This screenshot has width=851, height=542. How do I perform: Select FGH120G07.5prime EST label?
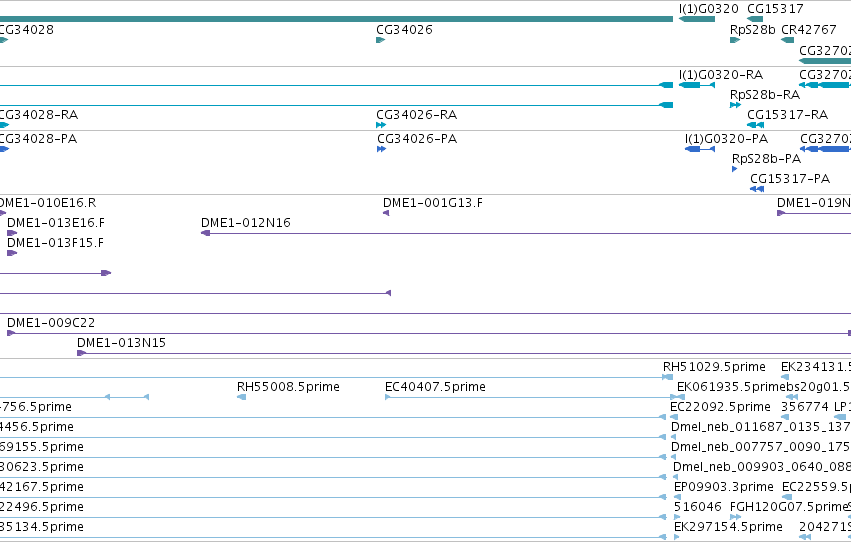[790, 507]
